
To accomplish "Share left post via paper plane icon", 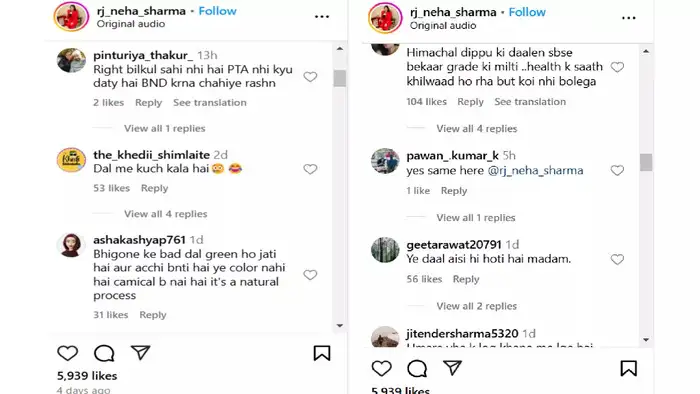I will pyautogui.click(x=140, y=353).
